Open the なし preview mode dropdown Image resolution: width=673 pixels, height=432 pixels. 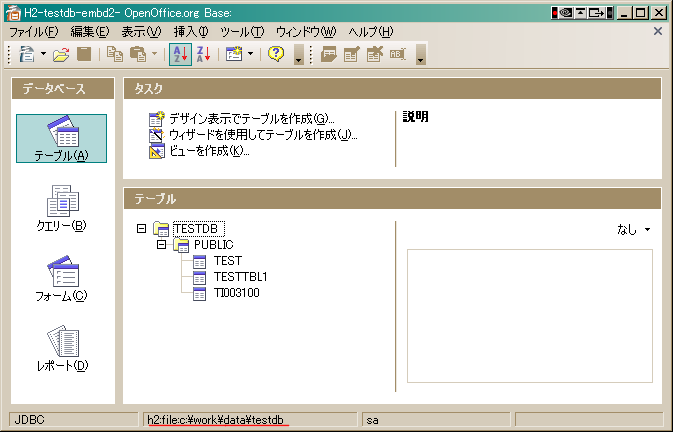[x=634, y=230]
